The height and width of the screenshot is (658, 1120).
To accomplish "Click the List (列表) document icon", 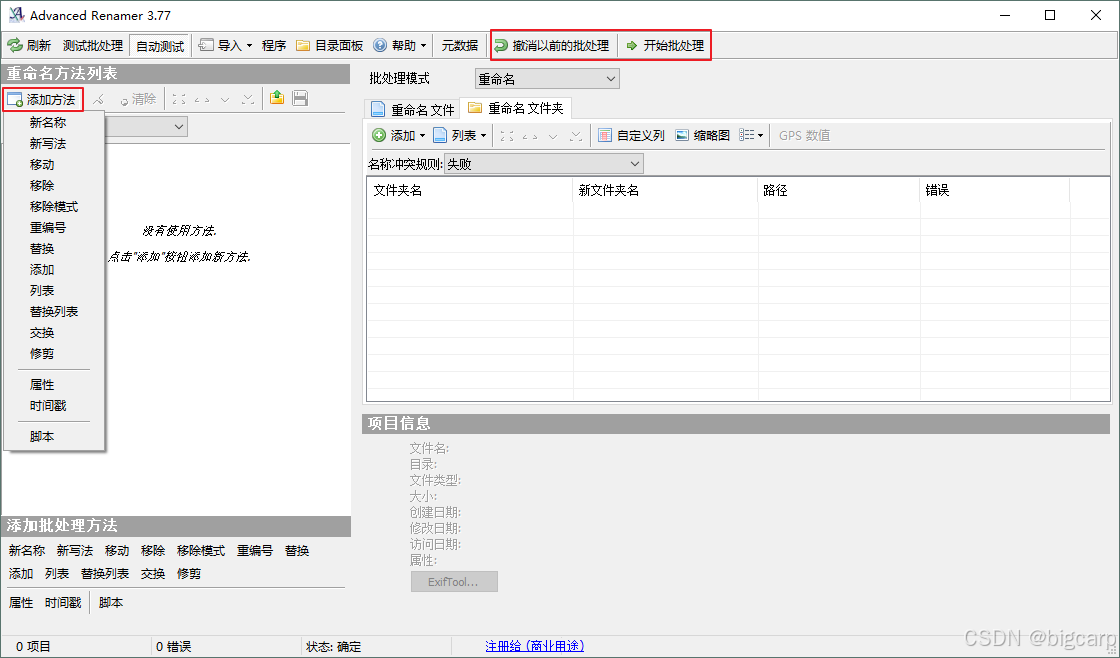I will [440, 135].
